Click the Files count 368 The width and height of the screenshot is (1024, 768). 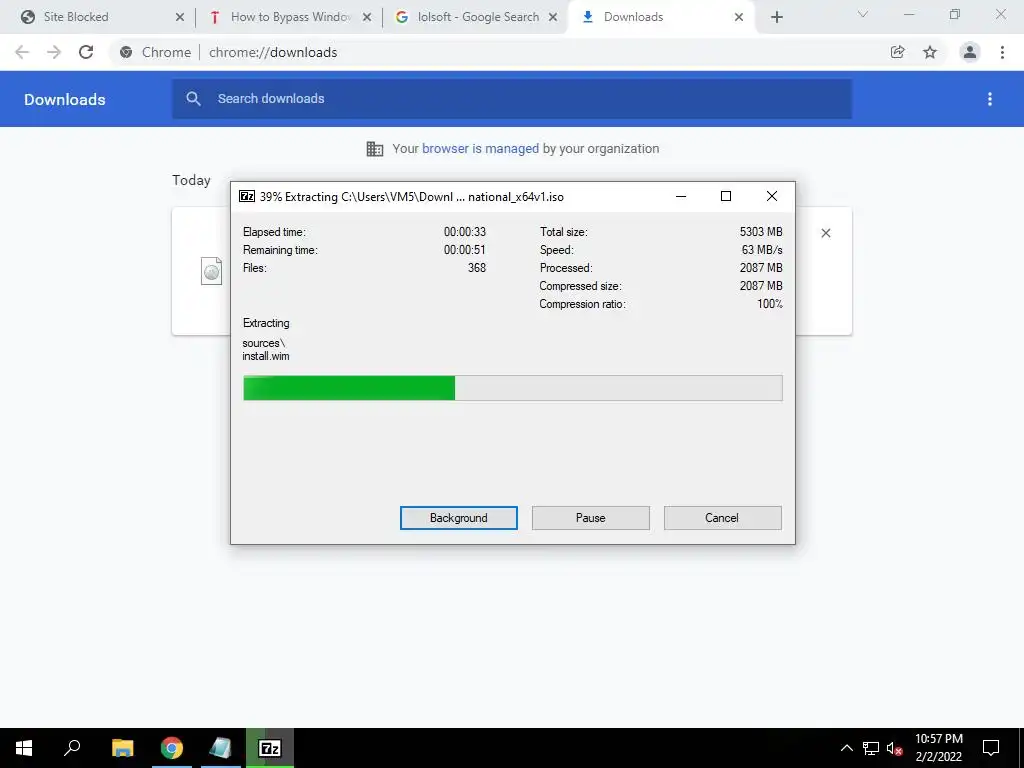477,268
